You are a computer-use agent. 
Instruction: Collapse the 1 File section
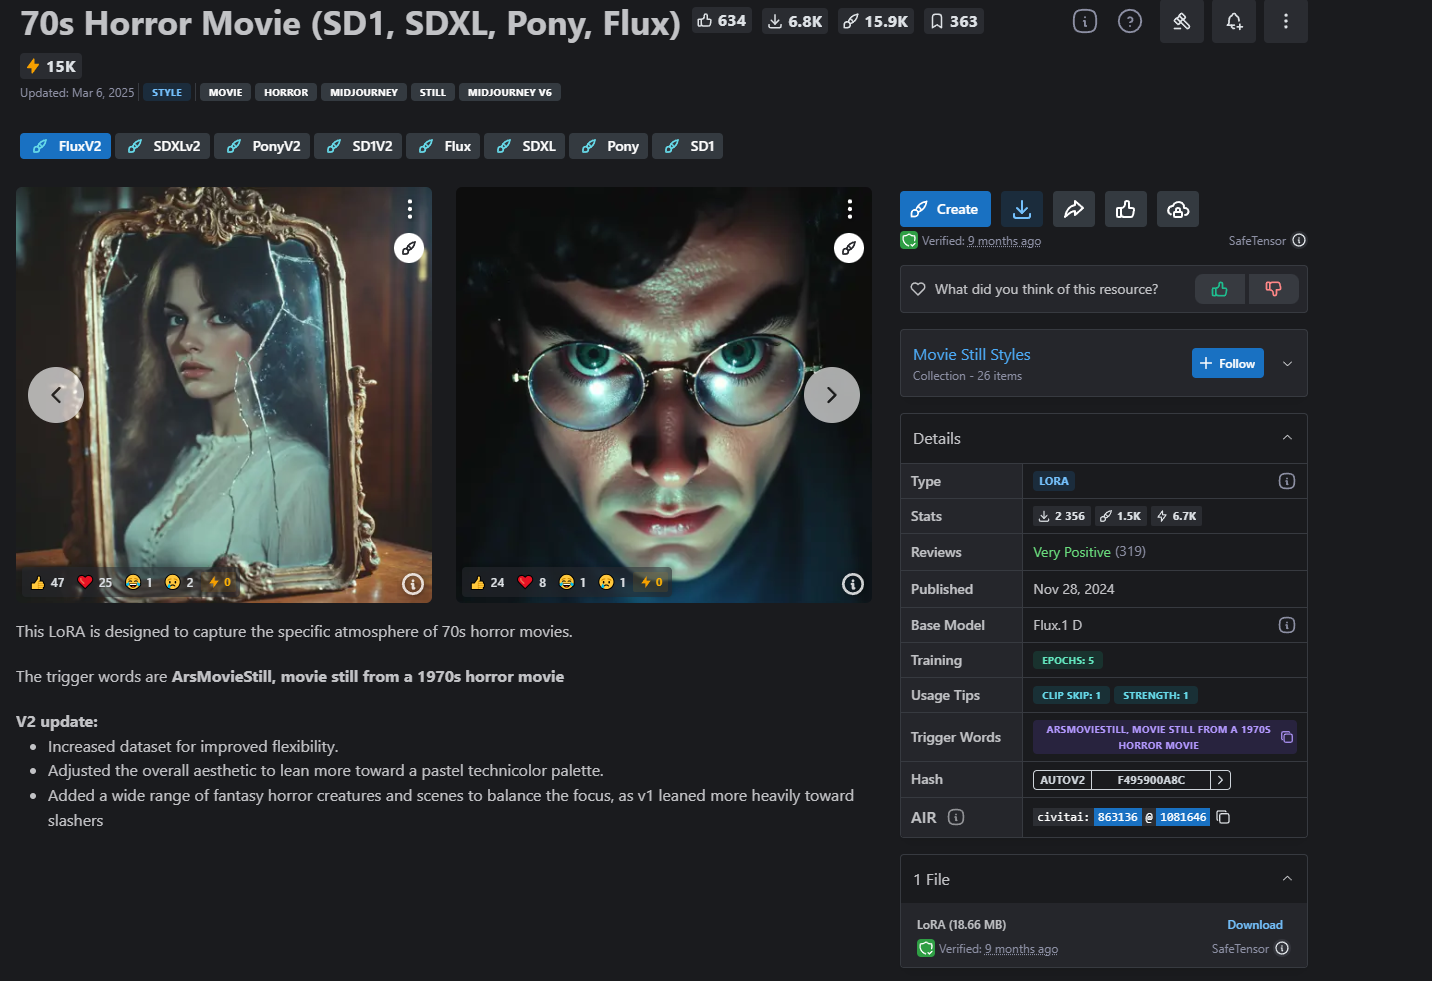(x=1287, y=879)
